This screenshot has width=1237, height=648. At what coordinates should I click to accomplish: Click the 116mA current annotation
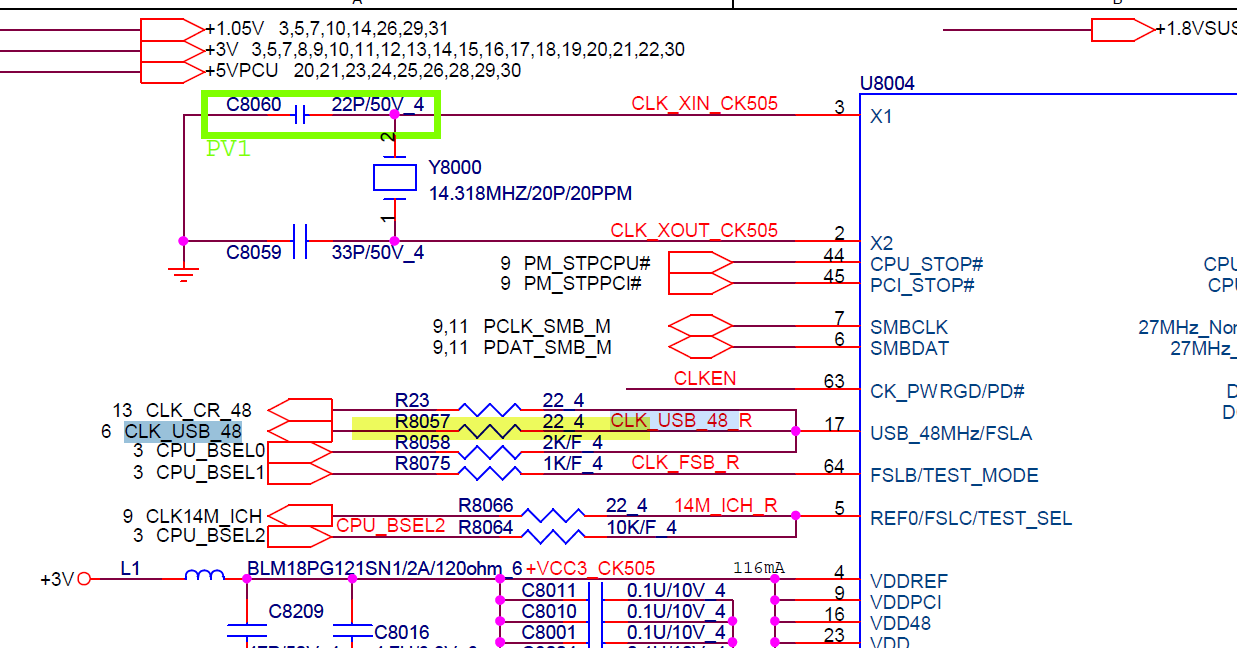pos(758,568)
